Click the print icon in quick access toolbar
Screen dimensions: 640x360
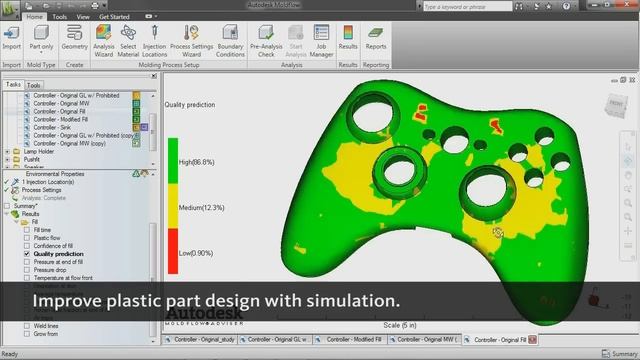[x=95, y=6]
